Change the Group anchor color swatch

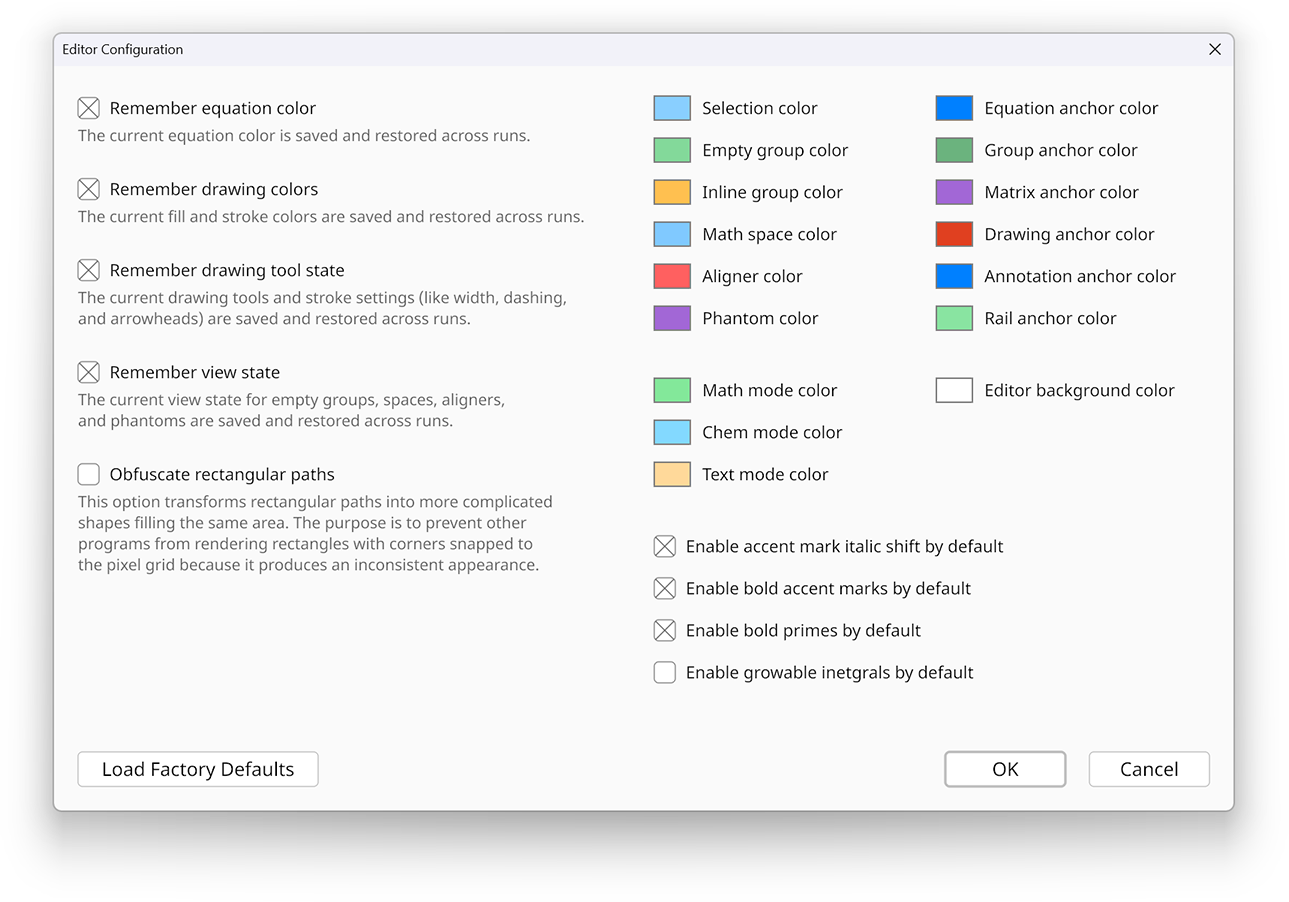[x=953, y=149]
